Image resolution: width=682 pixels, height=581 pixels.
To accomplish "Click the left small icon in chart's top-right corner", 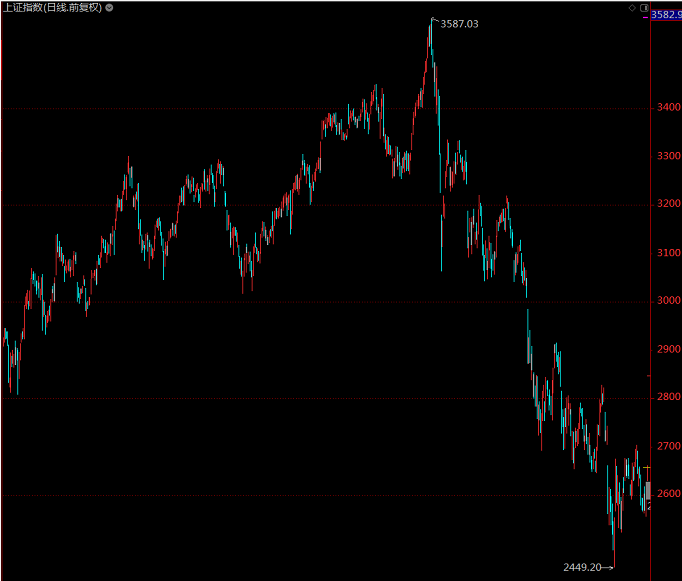I will [633, 7].
